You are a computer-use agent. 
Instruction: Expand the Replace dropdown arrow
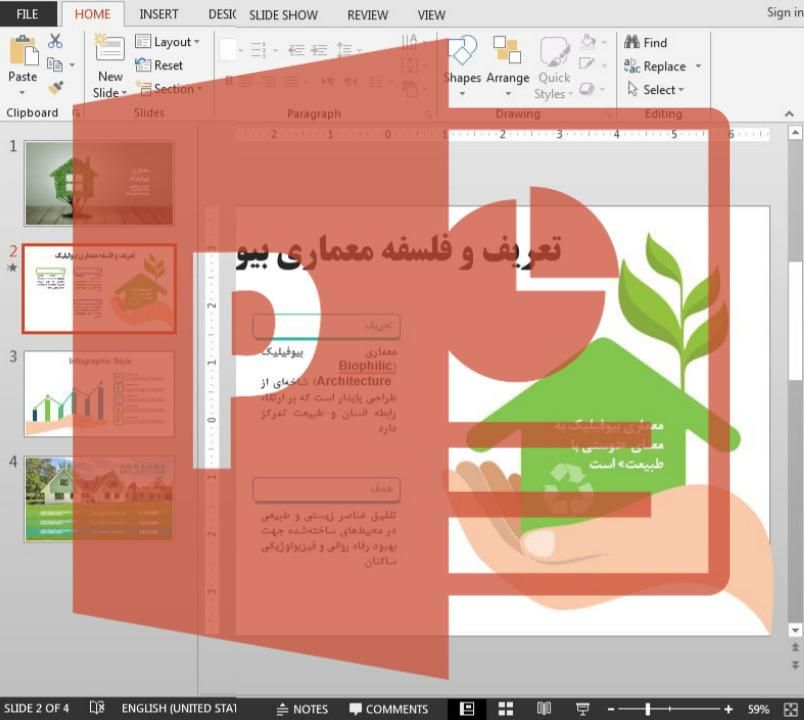tap(698, 66)
